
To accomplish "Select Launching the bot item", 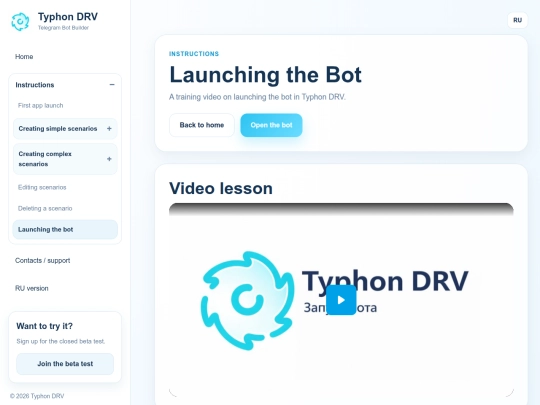I will point(65,229).
